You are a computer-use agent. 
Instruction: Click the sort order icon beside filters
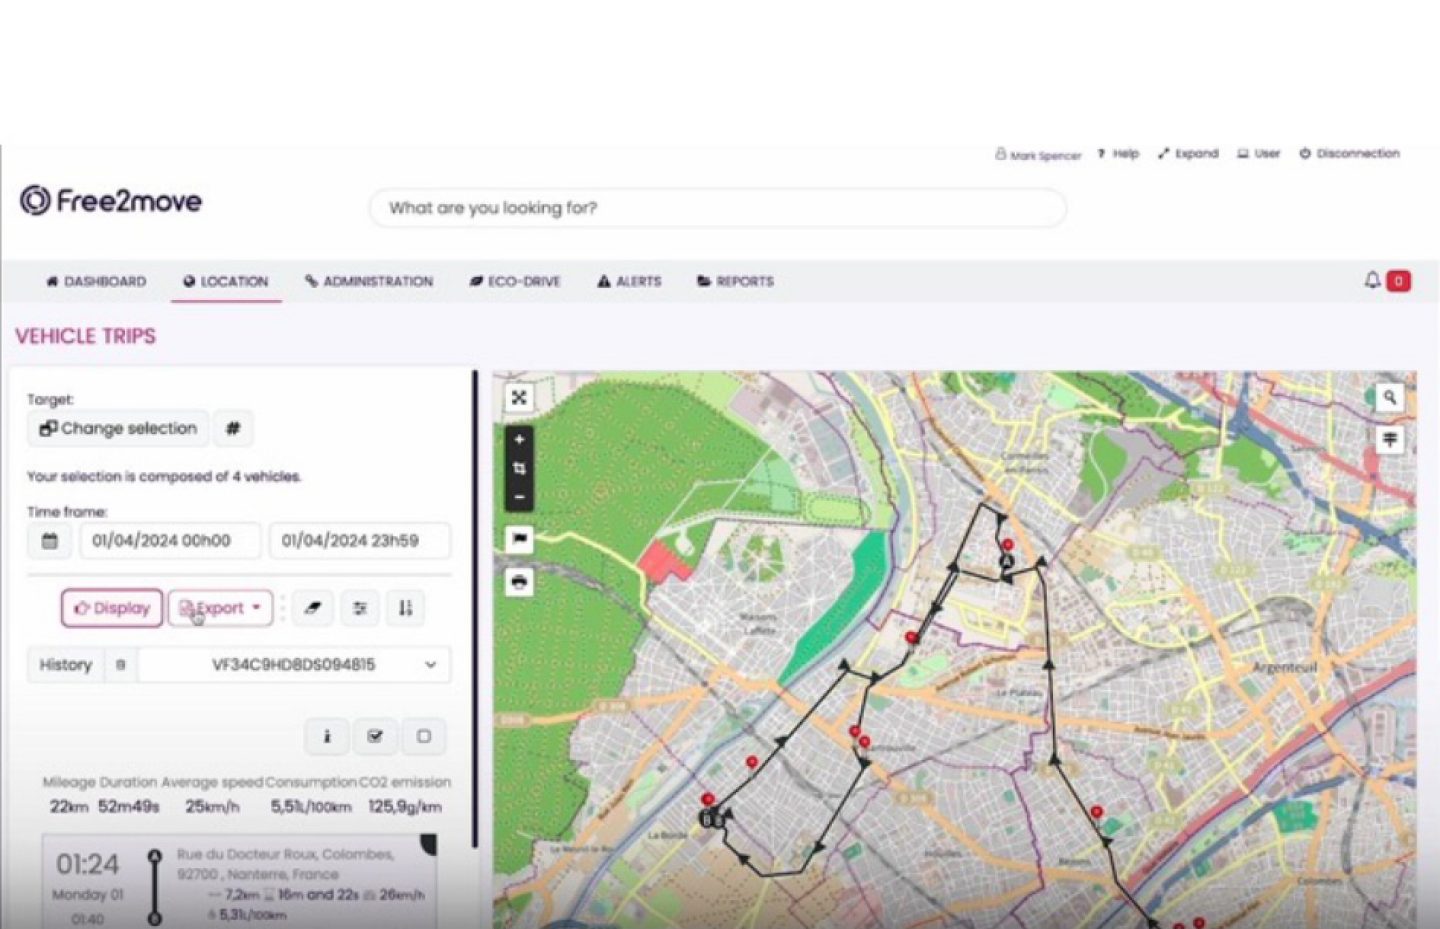click(404, 607)
